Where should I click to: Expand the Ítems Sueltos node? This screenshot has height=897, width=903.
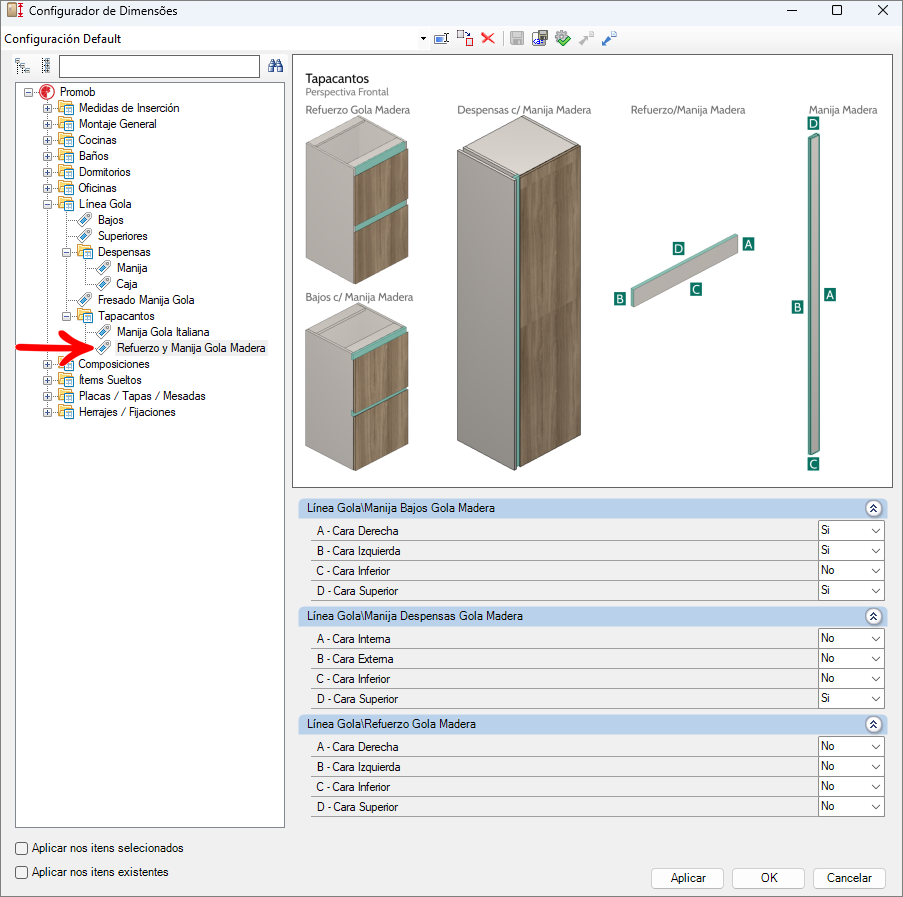[x=47, y=380]
